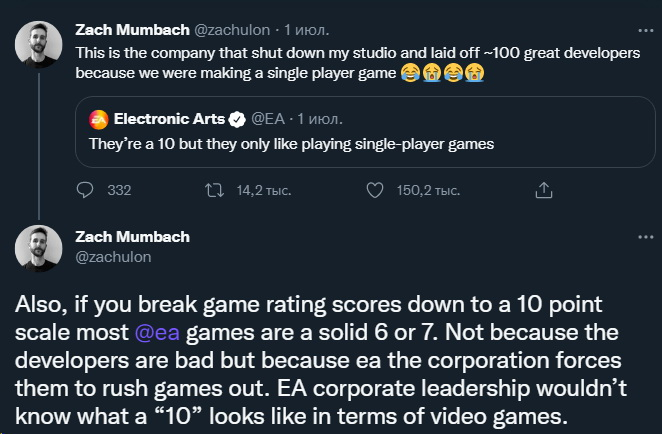The width and height of the screenshot is (662, 434).
Task: Open the top tweet's Zach Mumbach name link
Action: (x=133, y=30)
